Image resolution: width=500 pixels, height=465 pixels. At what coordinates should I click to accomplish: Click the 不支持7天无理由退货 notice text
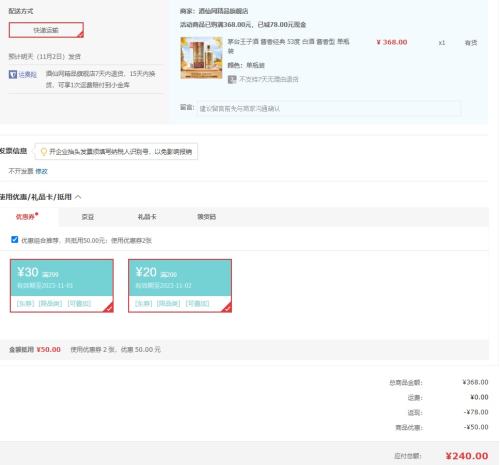(x=269, y=79)
